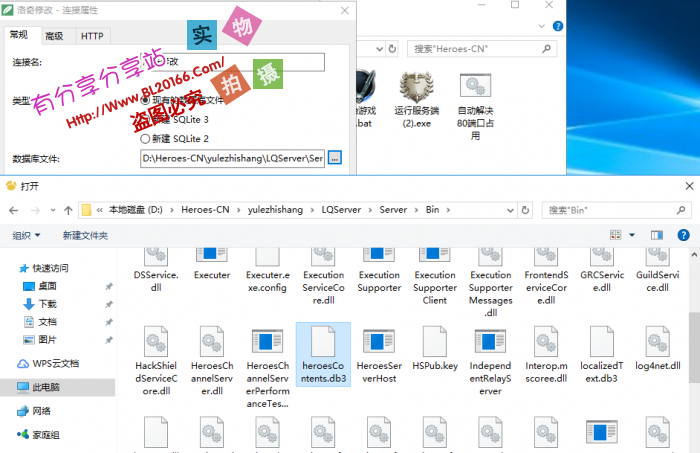Click Heroes-CN in the breadcrumb path
Image resolution: width=700 pixels, height=453 pixels.
click(x=205, y=210)
